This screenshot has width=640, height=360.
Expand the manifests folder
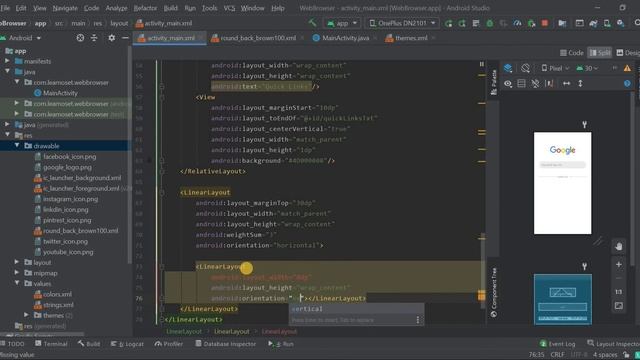(x=7, y=61)
